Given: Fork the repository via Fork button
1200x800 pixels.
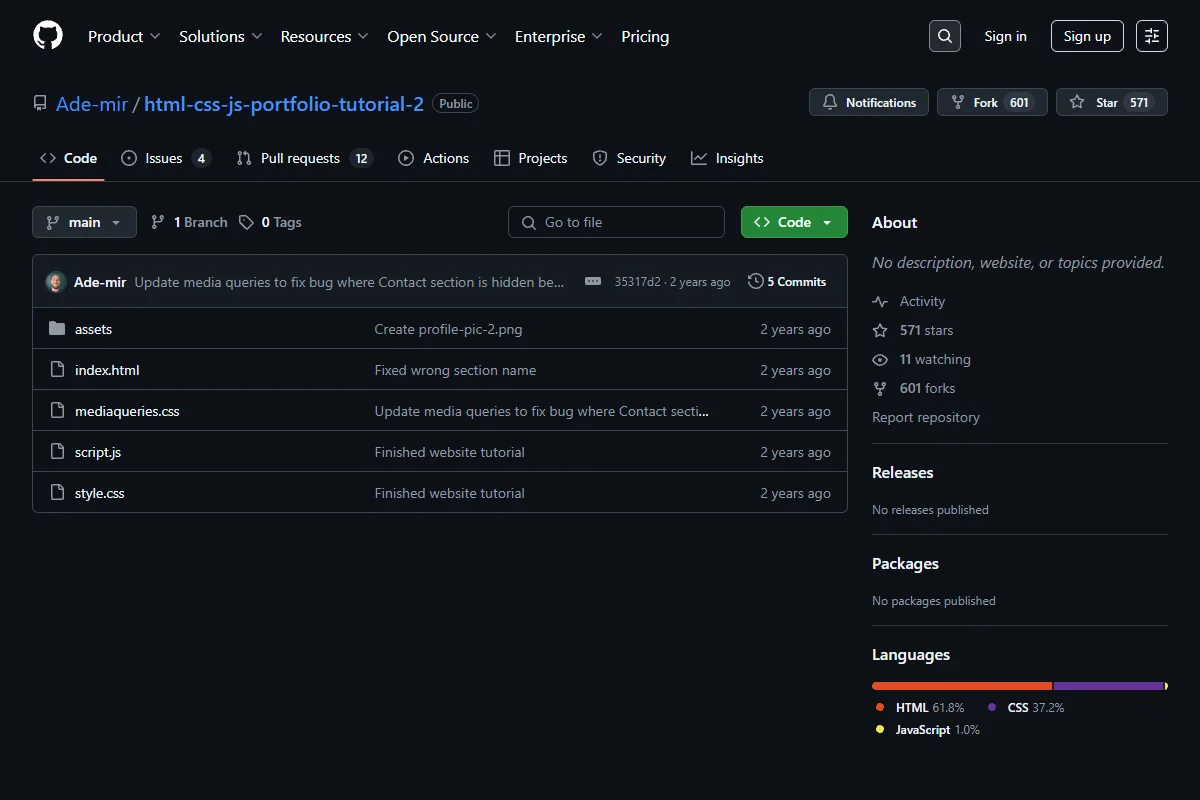Looking at the screenshot, I should point(992,103).
